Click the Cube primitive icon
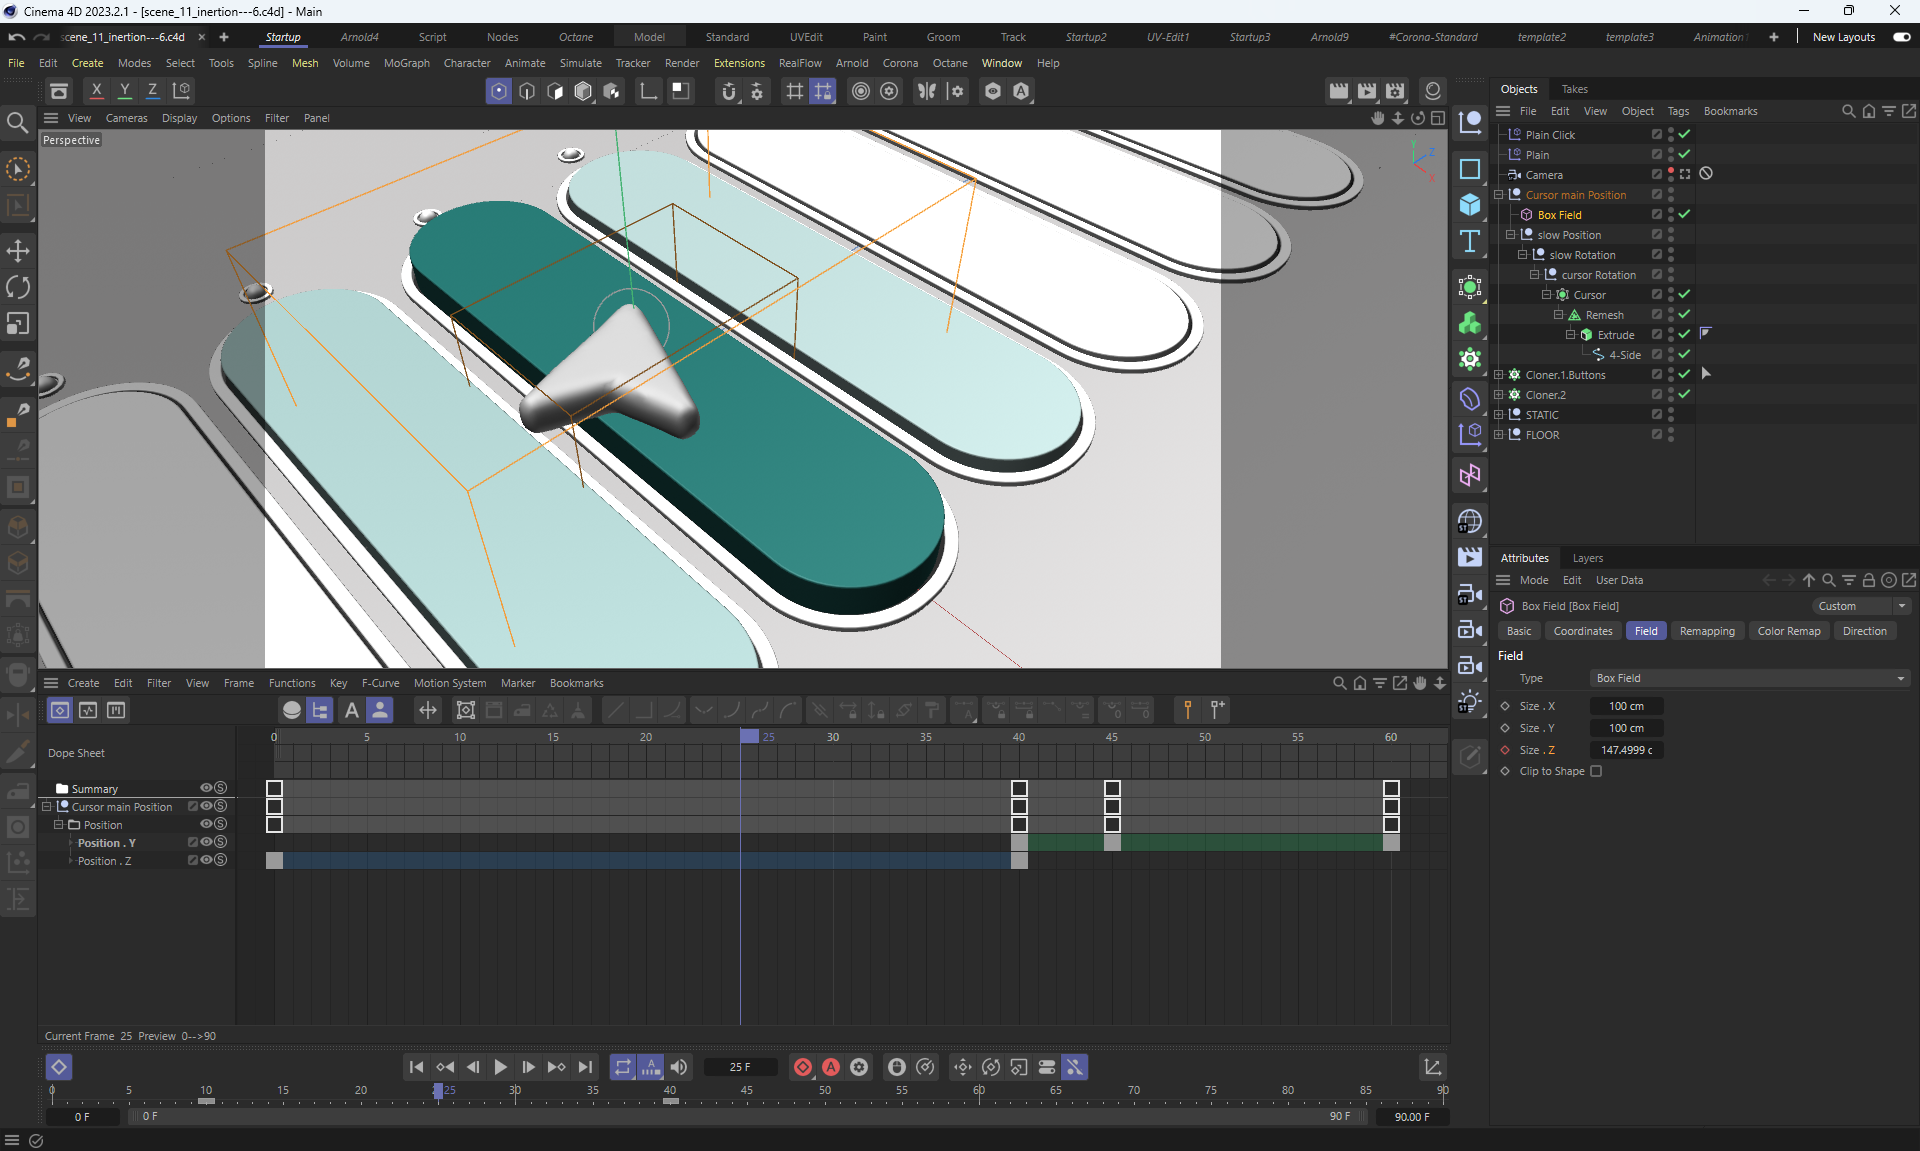This screenshot has width=1920, height=1151. tap(1470, 205)
